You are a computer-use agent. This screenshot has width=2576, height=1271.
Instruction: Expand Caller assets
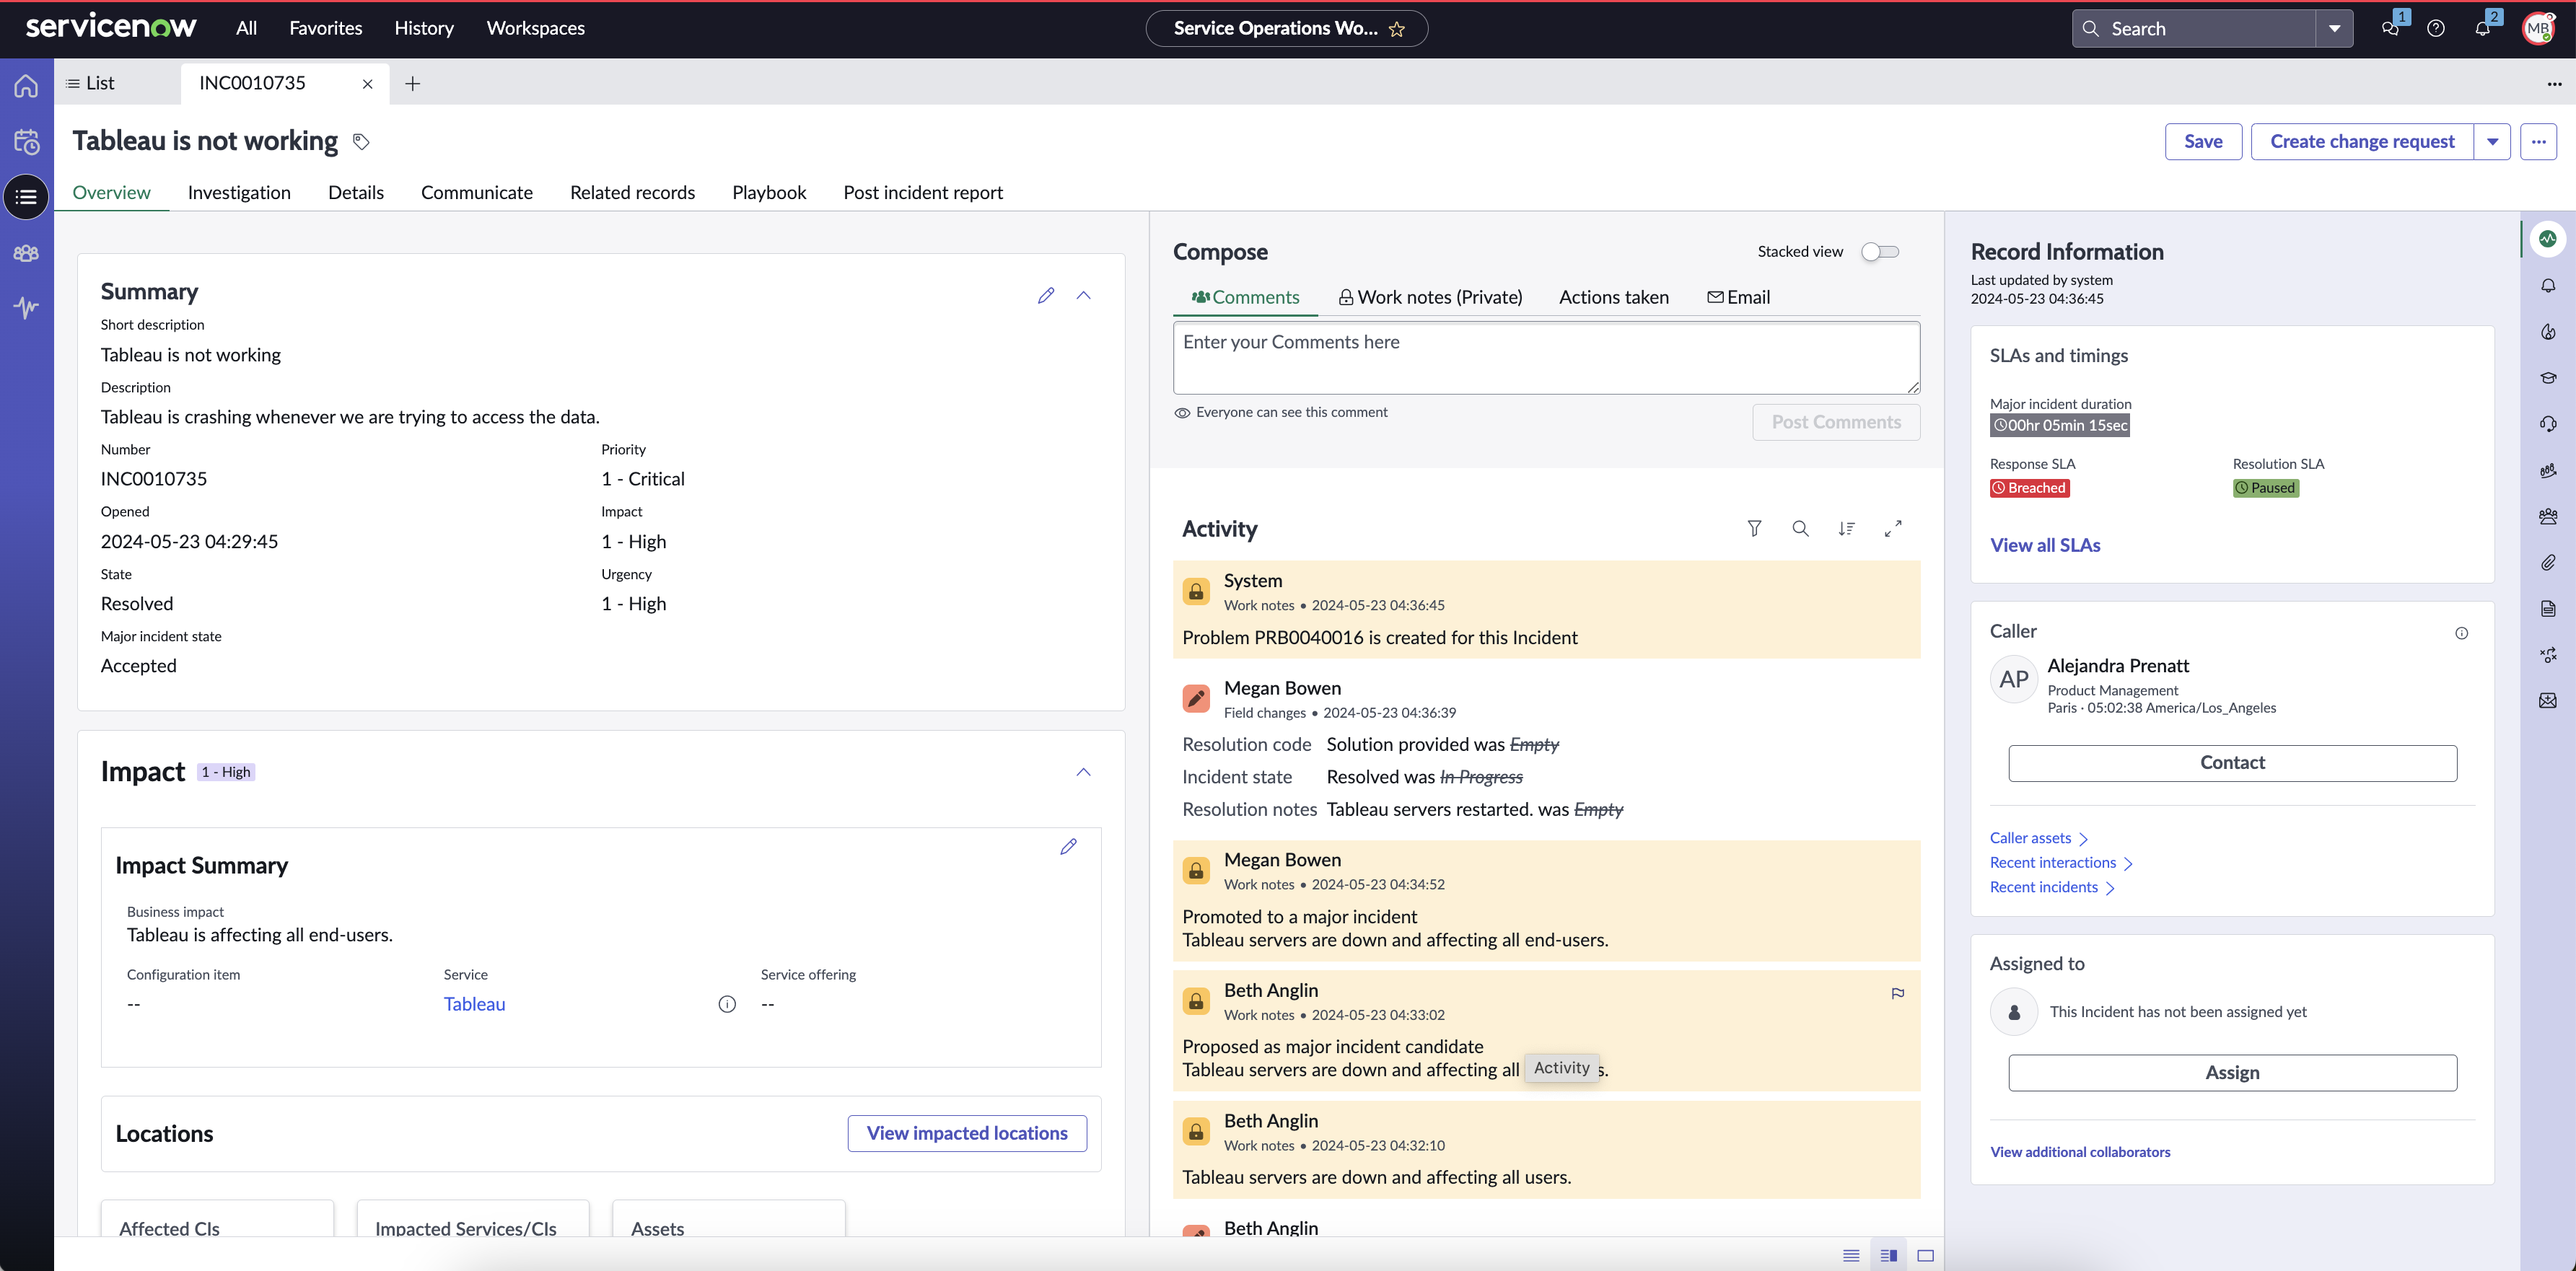coord(2039,838)
